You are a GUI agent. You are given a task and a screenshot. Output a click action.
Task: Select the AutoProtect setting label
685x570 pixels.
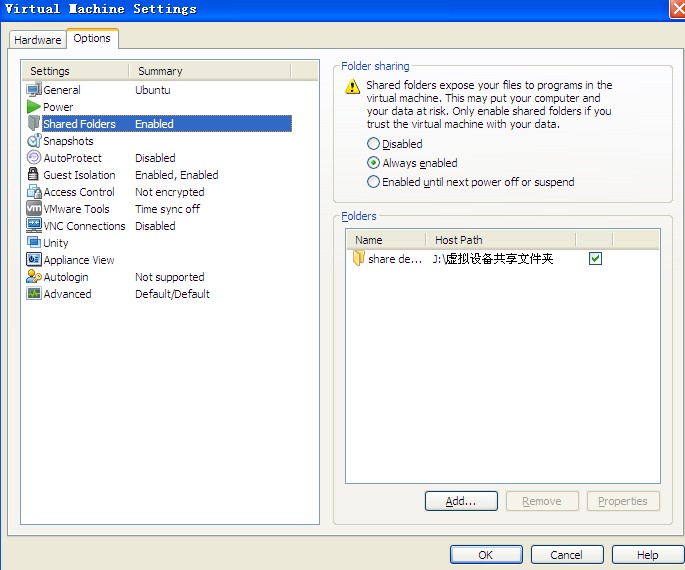coord(73,158)
